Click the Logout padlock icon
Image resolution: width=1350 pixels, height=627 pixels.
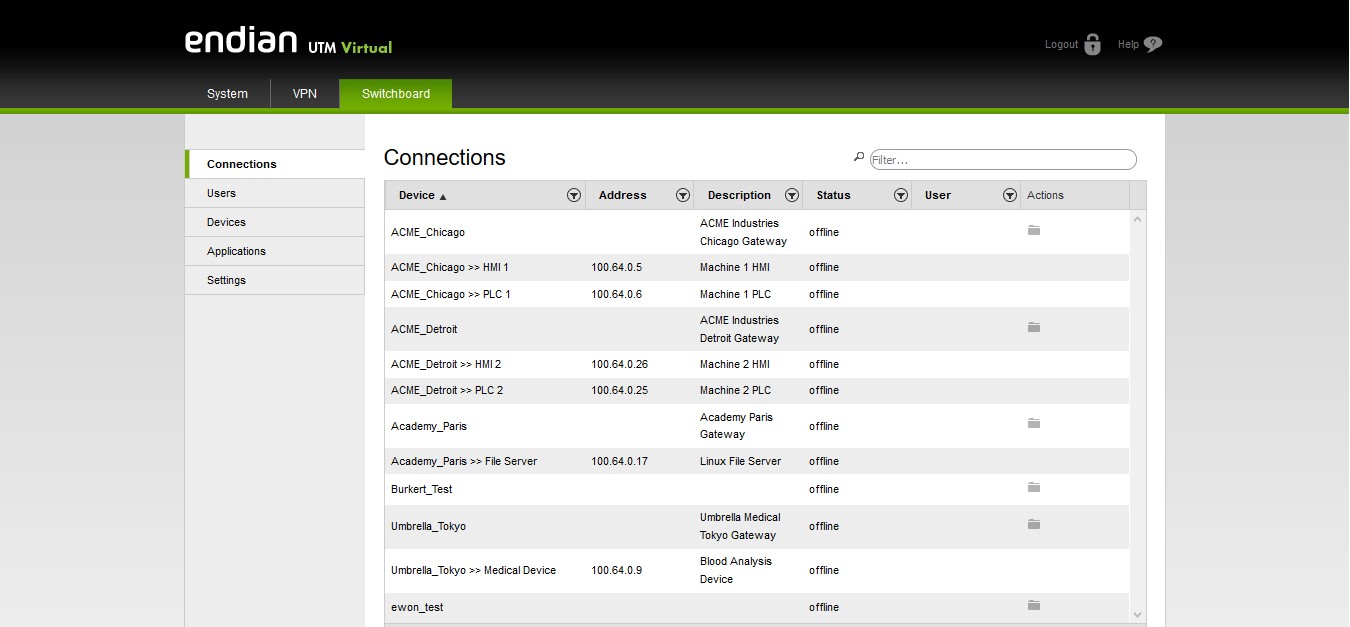pyautogui.click(x=1092, y=45)
